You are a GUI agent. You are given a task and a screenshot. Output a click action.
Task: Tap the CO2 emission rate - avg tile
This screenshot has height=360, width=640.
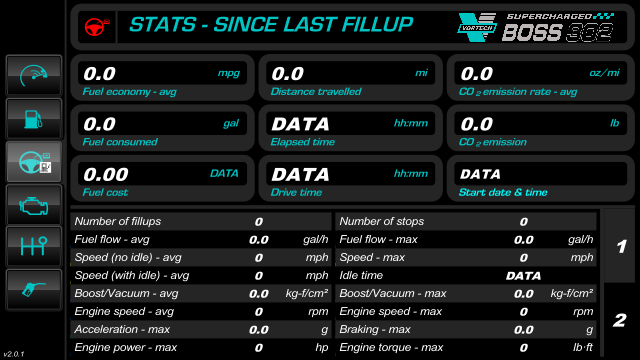pos(540,78)
